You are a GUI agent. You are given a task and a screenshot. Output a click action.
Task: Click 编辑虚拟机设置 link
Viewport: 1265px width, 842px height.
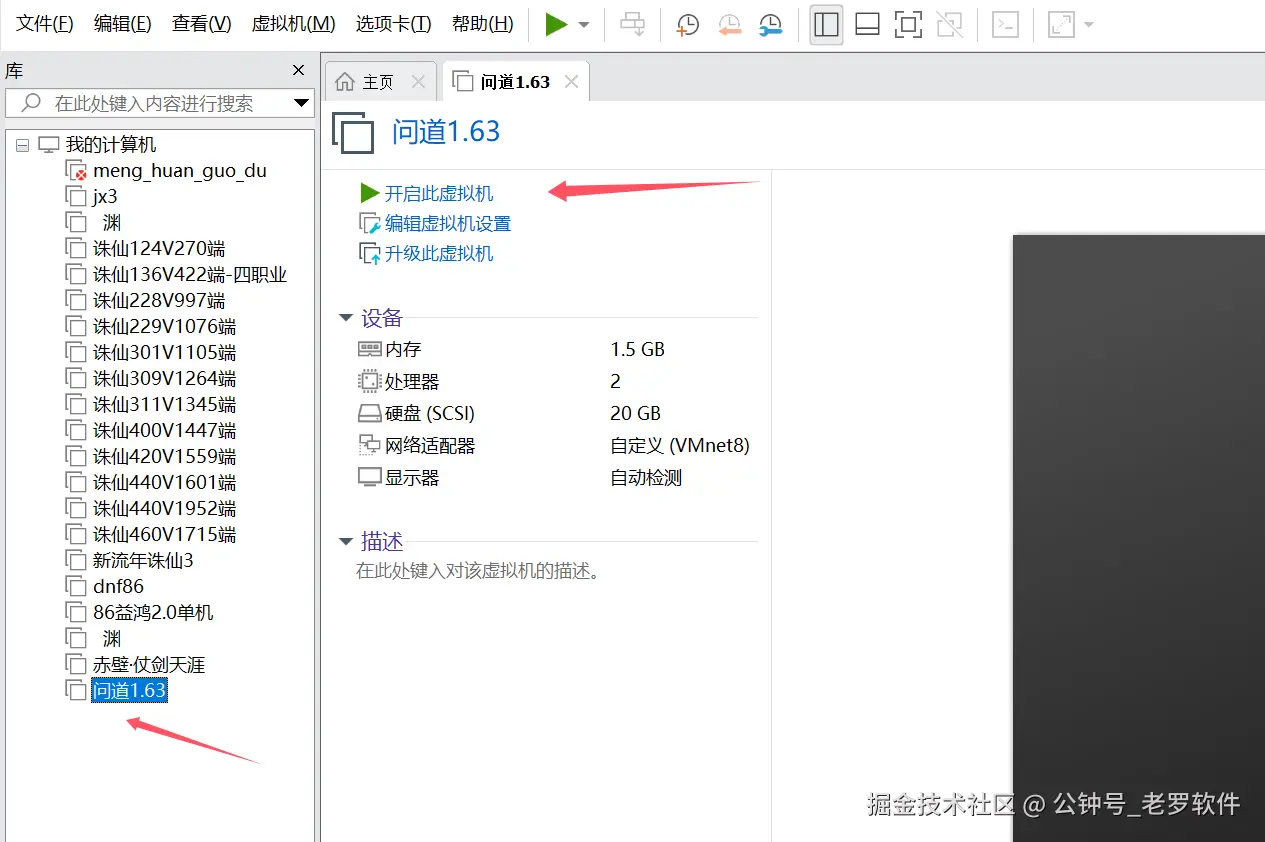tap(448, 223)
